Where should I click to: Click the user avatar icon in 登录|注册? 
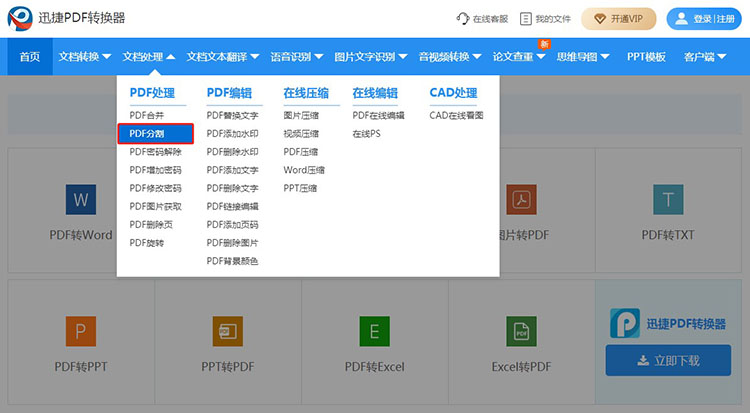tap(681, 19)
